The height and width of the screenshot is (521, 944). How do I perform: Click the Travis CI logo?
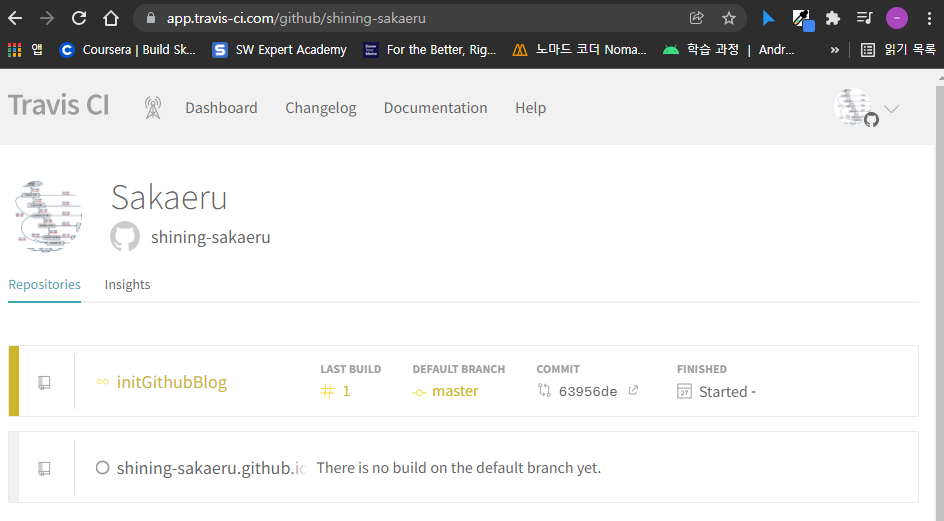(58, 105)
